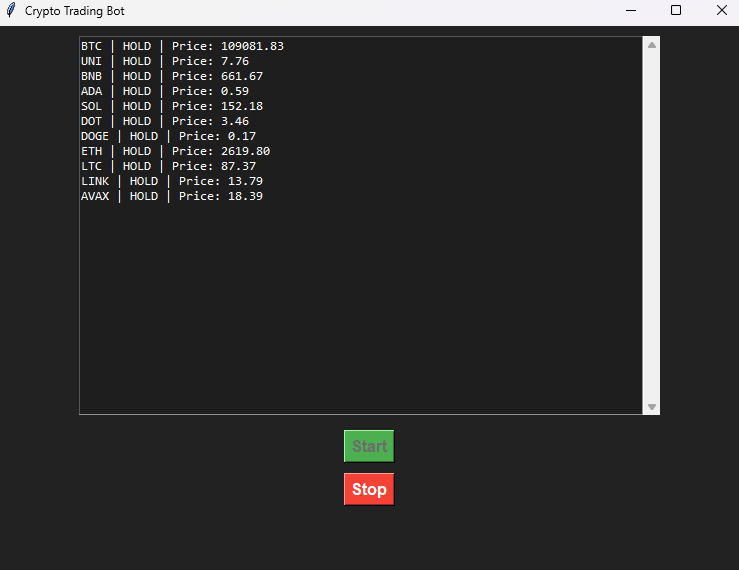Click the log scrollbar track
Image resolution: width=739 pixels, height=570 pixels.
pyautogui.click(x=652, y=226)
